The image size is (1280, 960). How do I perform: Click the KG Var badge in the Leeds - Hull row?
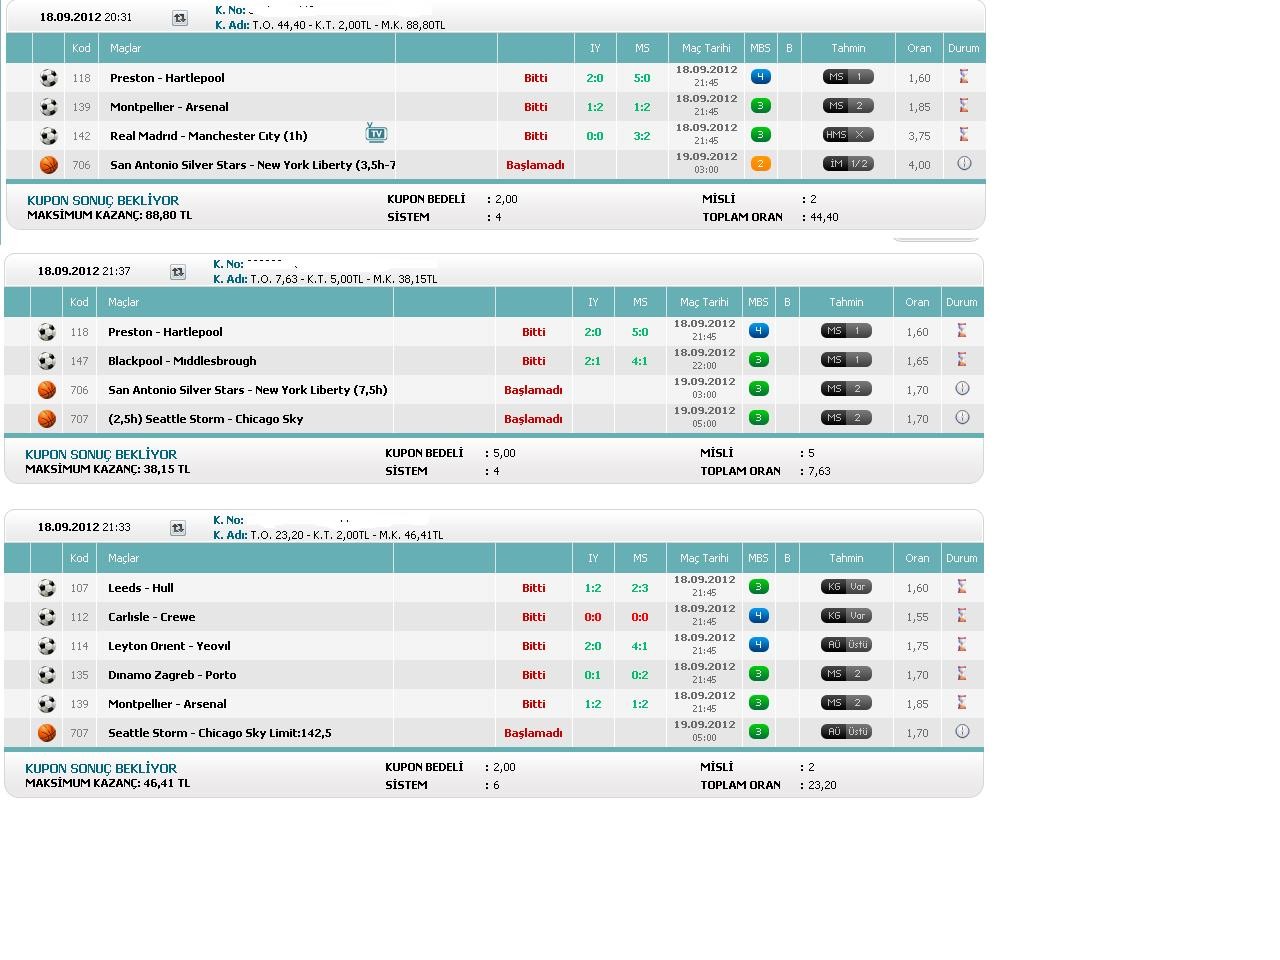tap(846, 587)
